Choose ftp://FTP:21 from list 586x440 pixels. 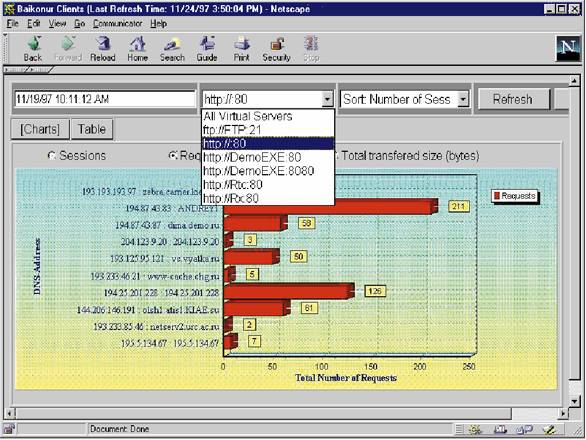(x=268, y=130)
